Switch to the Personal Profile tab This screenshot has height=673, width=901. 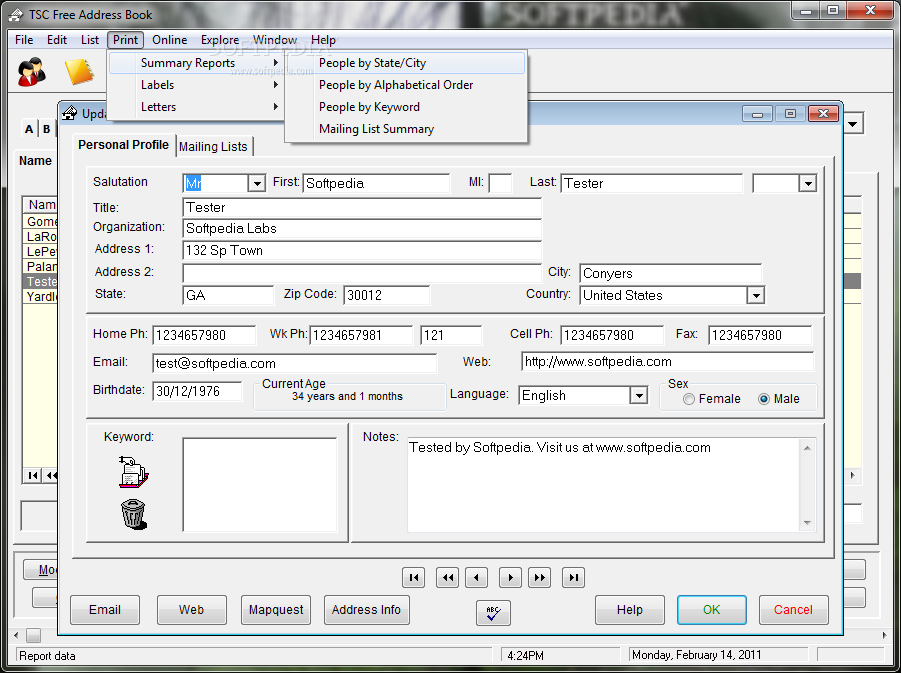click(x=124, y=145)
